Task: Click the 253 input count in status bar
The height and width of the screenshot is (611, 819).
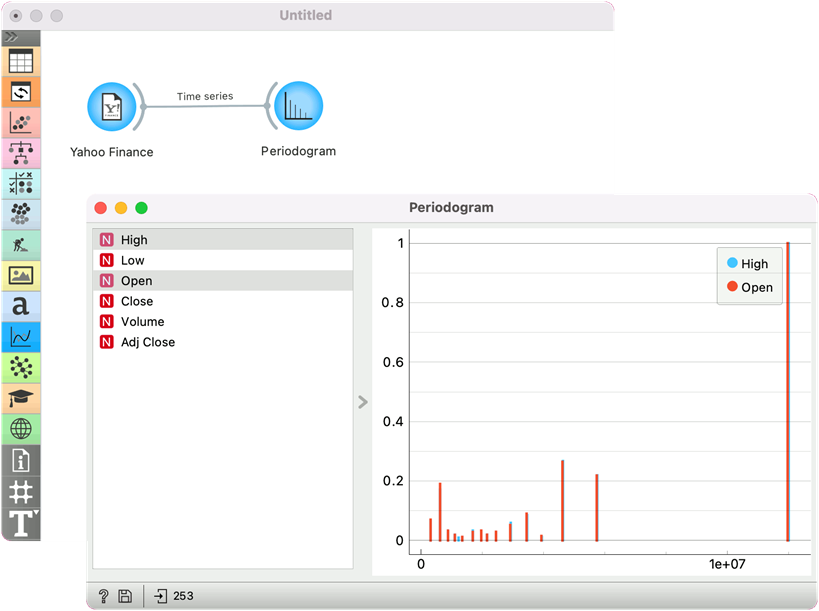Action: (183, 596)
